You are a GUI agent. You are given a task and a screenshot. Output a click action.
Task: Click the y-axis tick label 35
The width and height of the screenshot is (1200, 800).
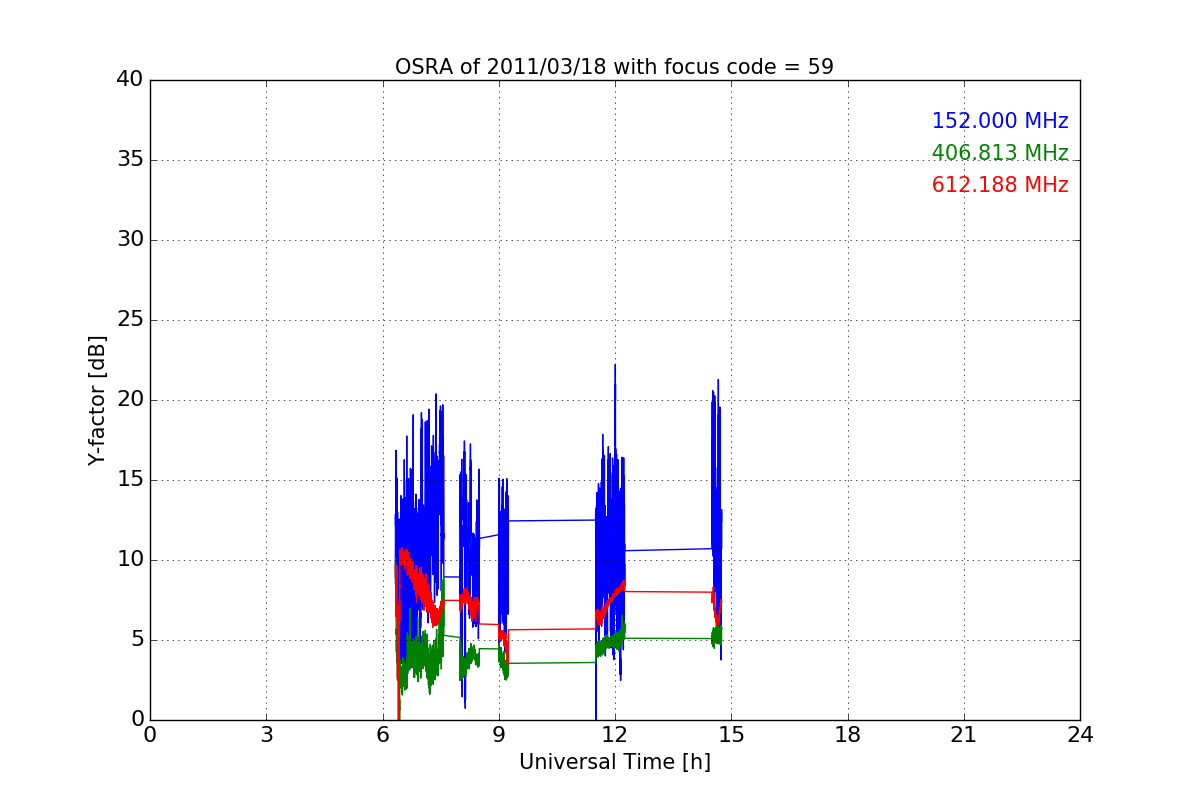[x=130, y=160]
